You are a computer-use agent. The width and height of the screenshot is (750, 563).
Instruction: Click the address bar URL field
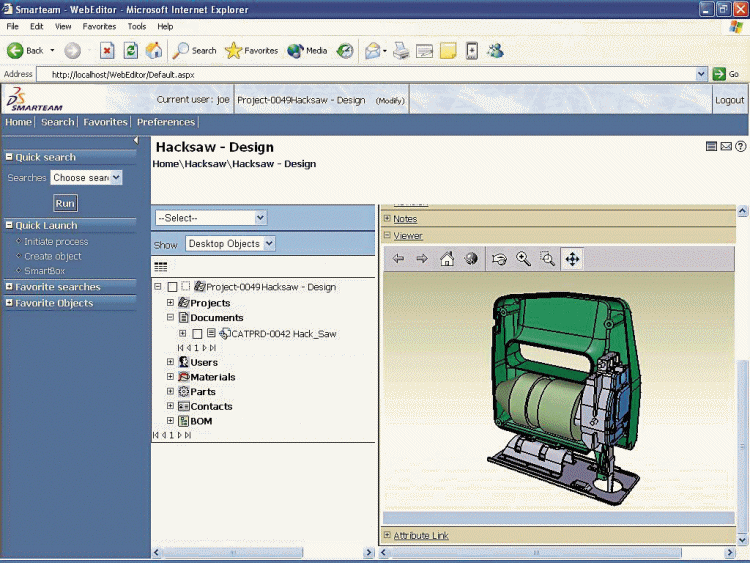coord(366,74)
